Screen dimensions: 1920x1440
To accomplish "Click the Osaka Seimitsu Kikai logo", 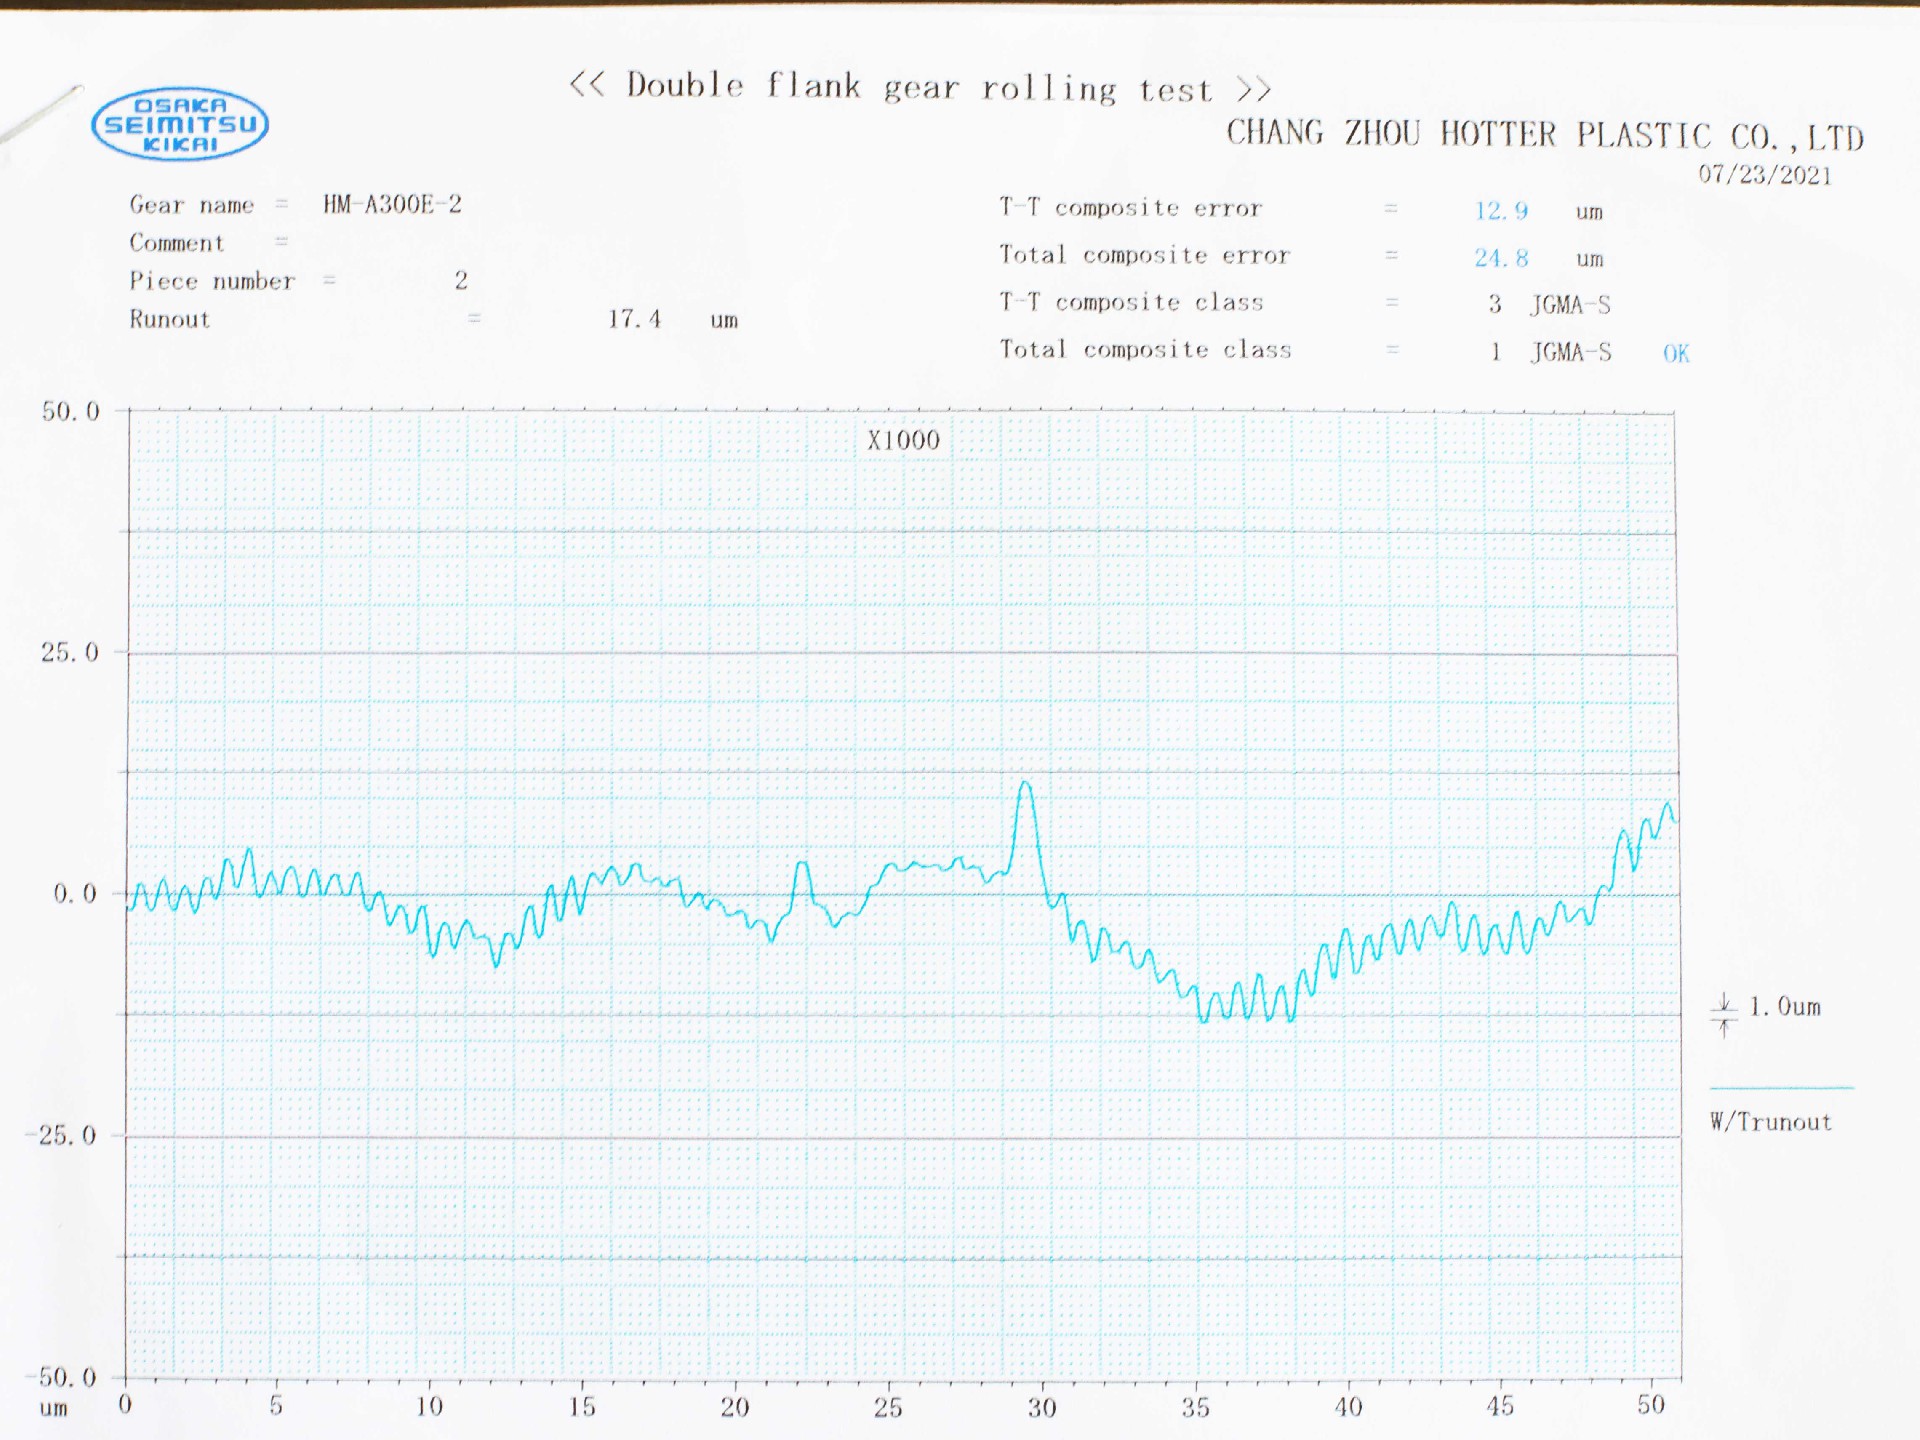I will (x=180, y=124).
